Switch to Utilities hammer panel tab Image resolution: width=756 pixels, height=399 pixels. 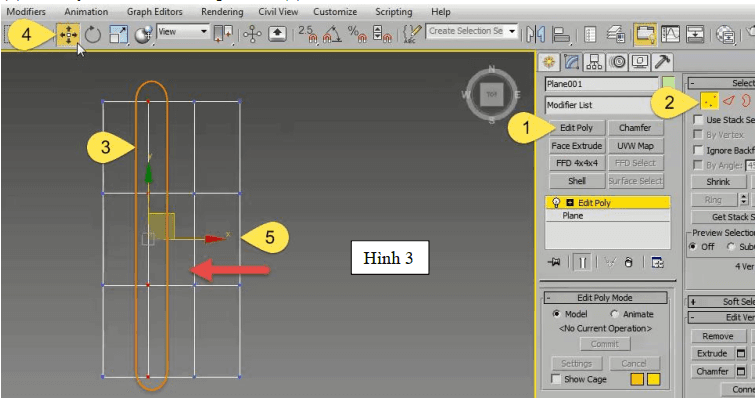pos(662,62)
